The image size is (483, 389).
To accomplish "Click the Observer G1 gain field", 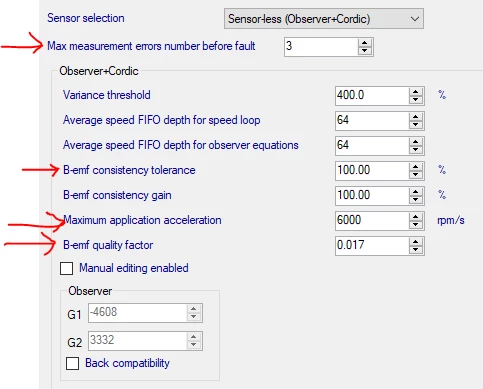I will (x=138, y=313).
